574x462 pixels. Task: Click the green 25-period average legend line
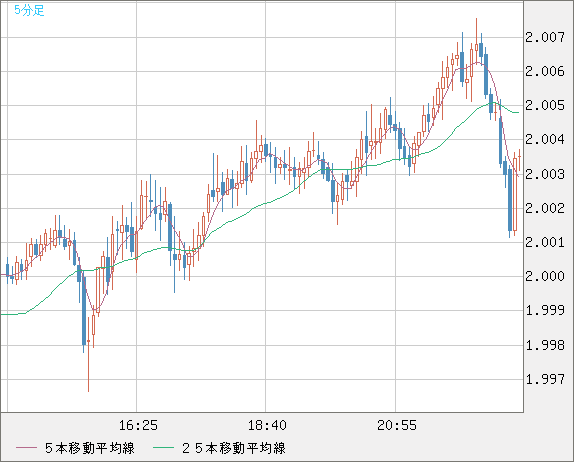point(163,448)
